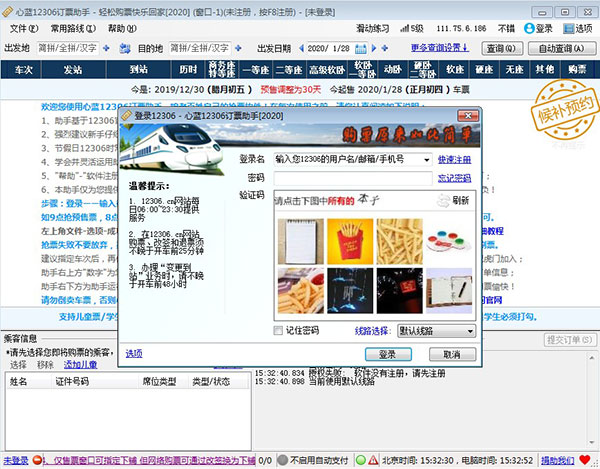Select the notebook with pen captcha image
The image size is (600, 469).
pyautogui.click(x=449, y=291)
